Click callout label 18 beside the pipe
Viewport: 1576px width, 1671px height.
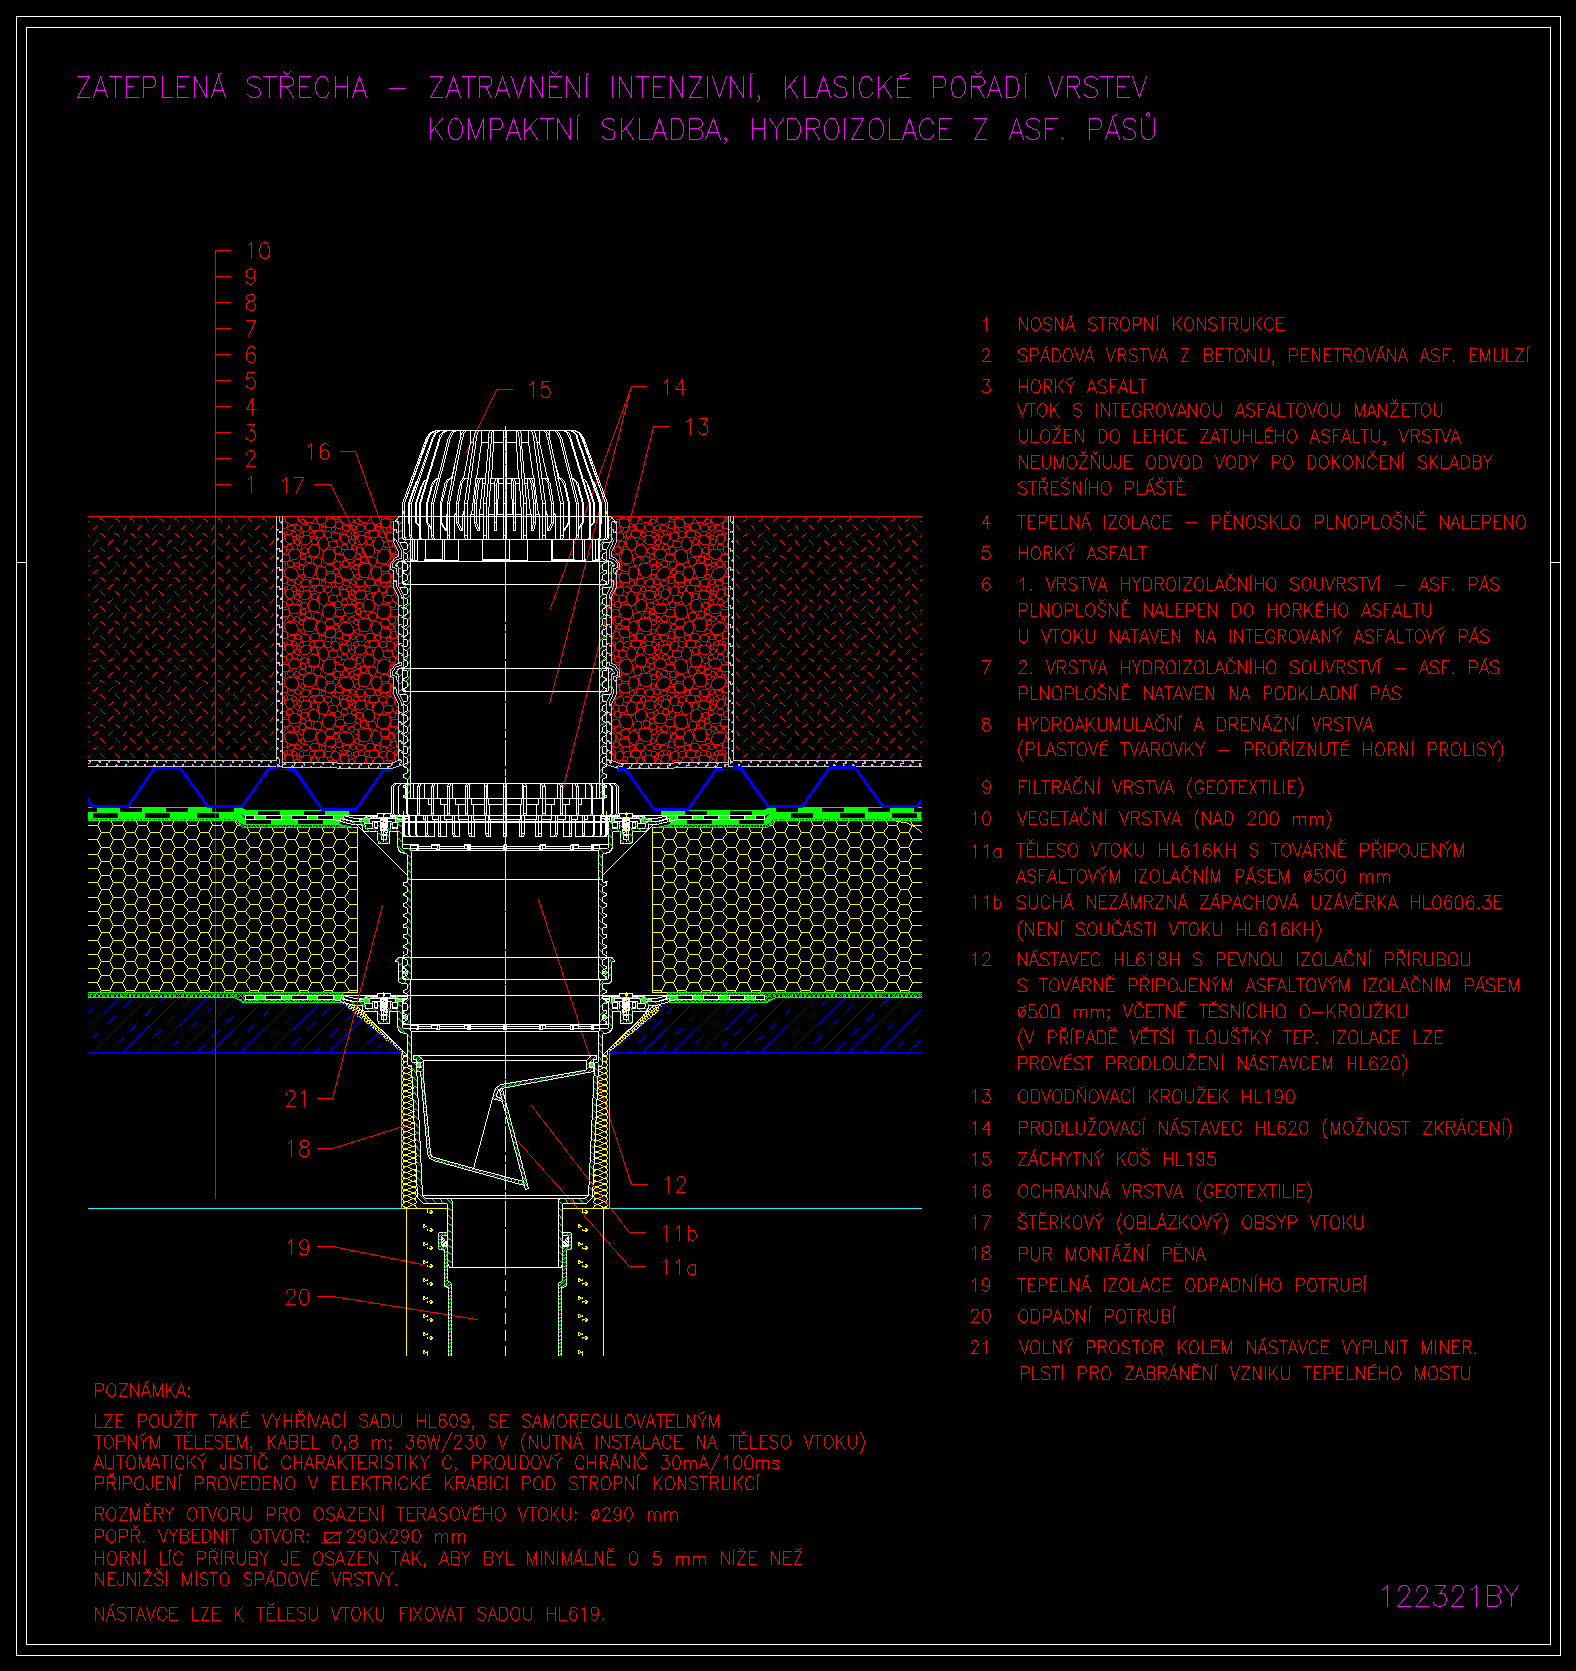[x=298, y=1149]
